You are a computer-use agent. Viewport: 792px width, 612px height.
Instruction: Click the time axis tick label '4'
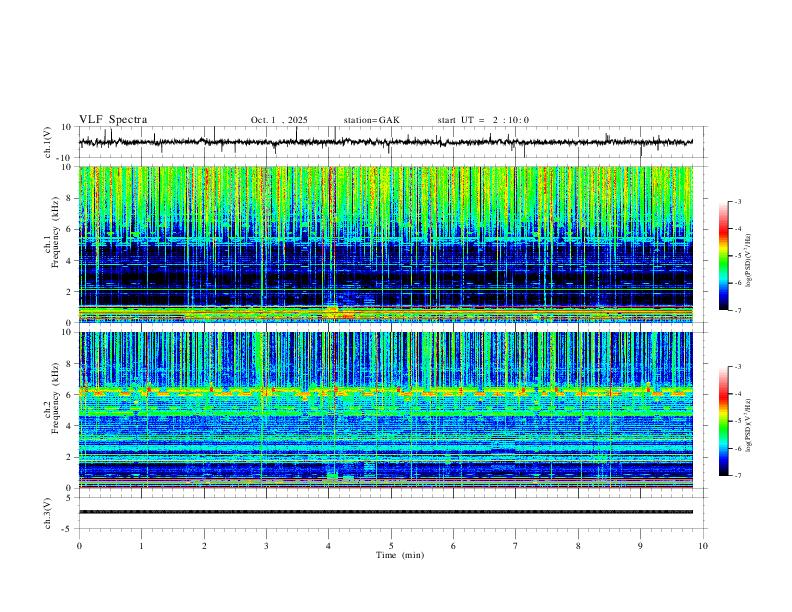coord(328,546)
